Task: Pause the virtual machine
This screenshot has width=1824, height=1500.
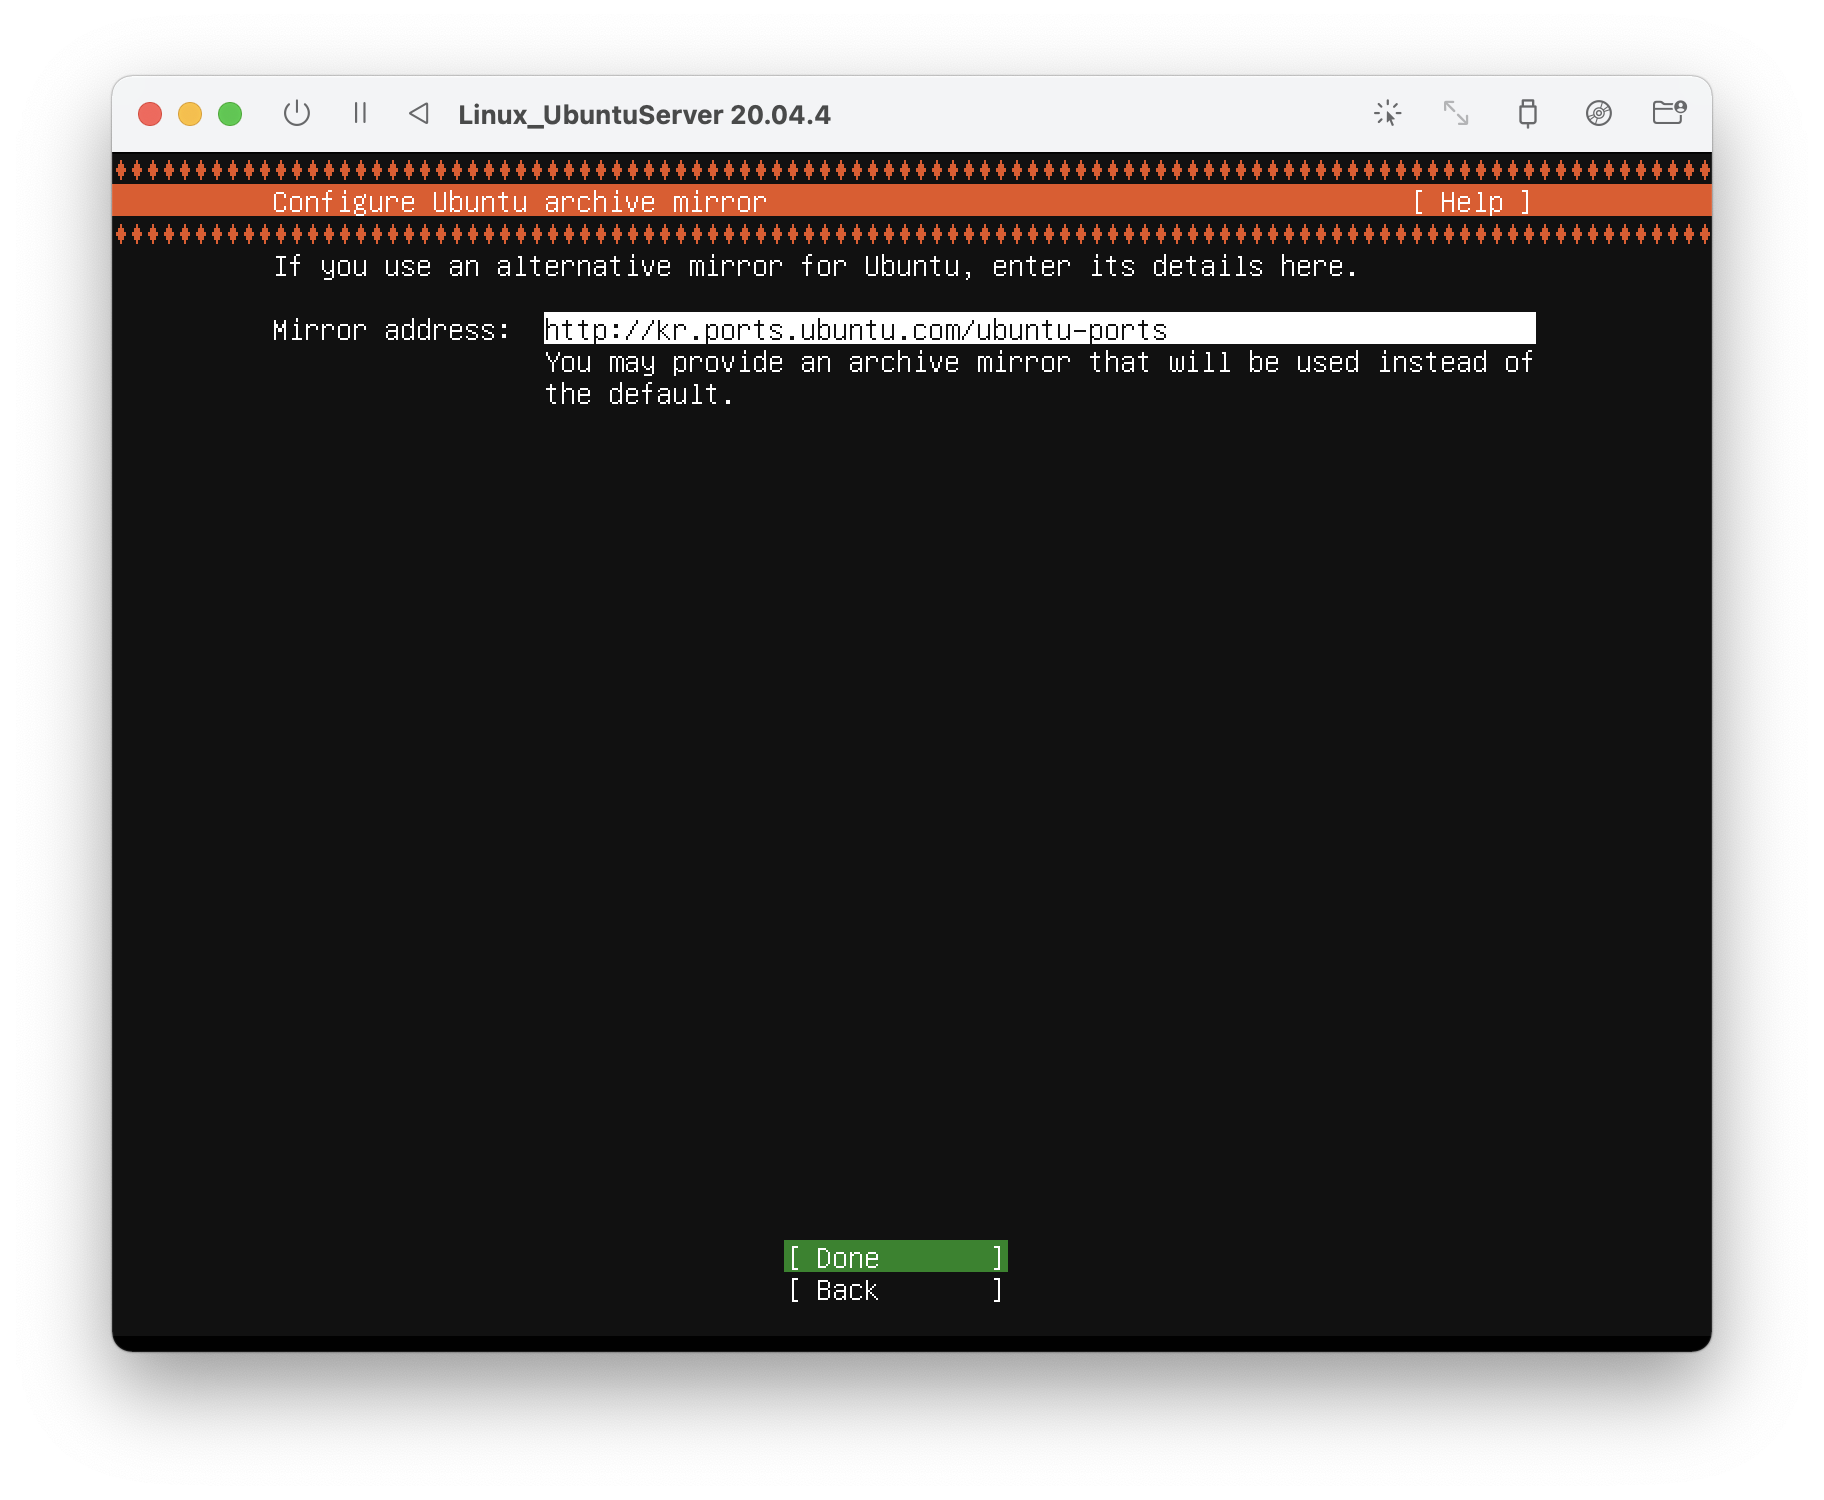Action: pos(360,114)
